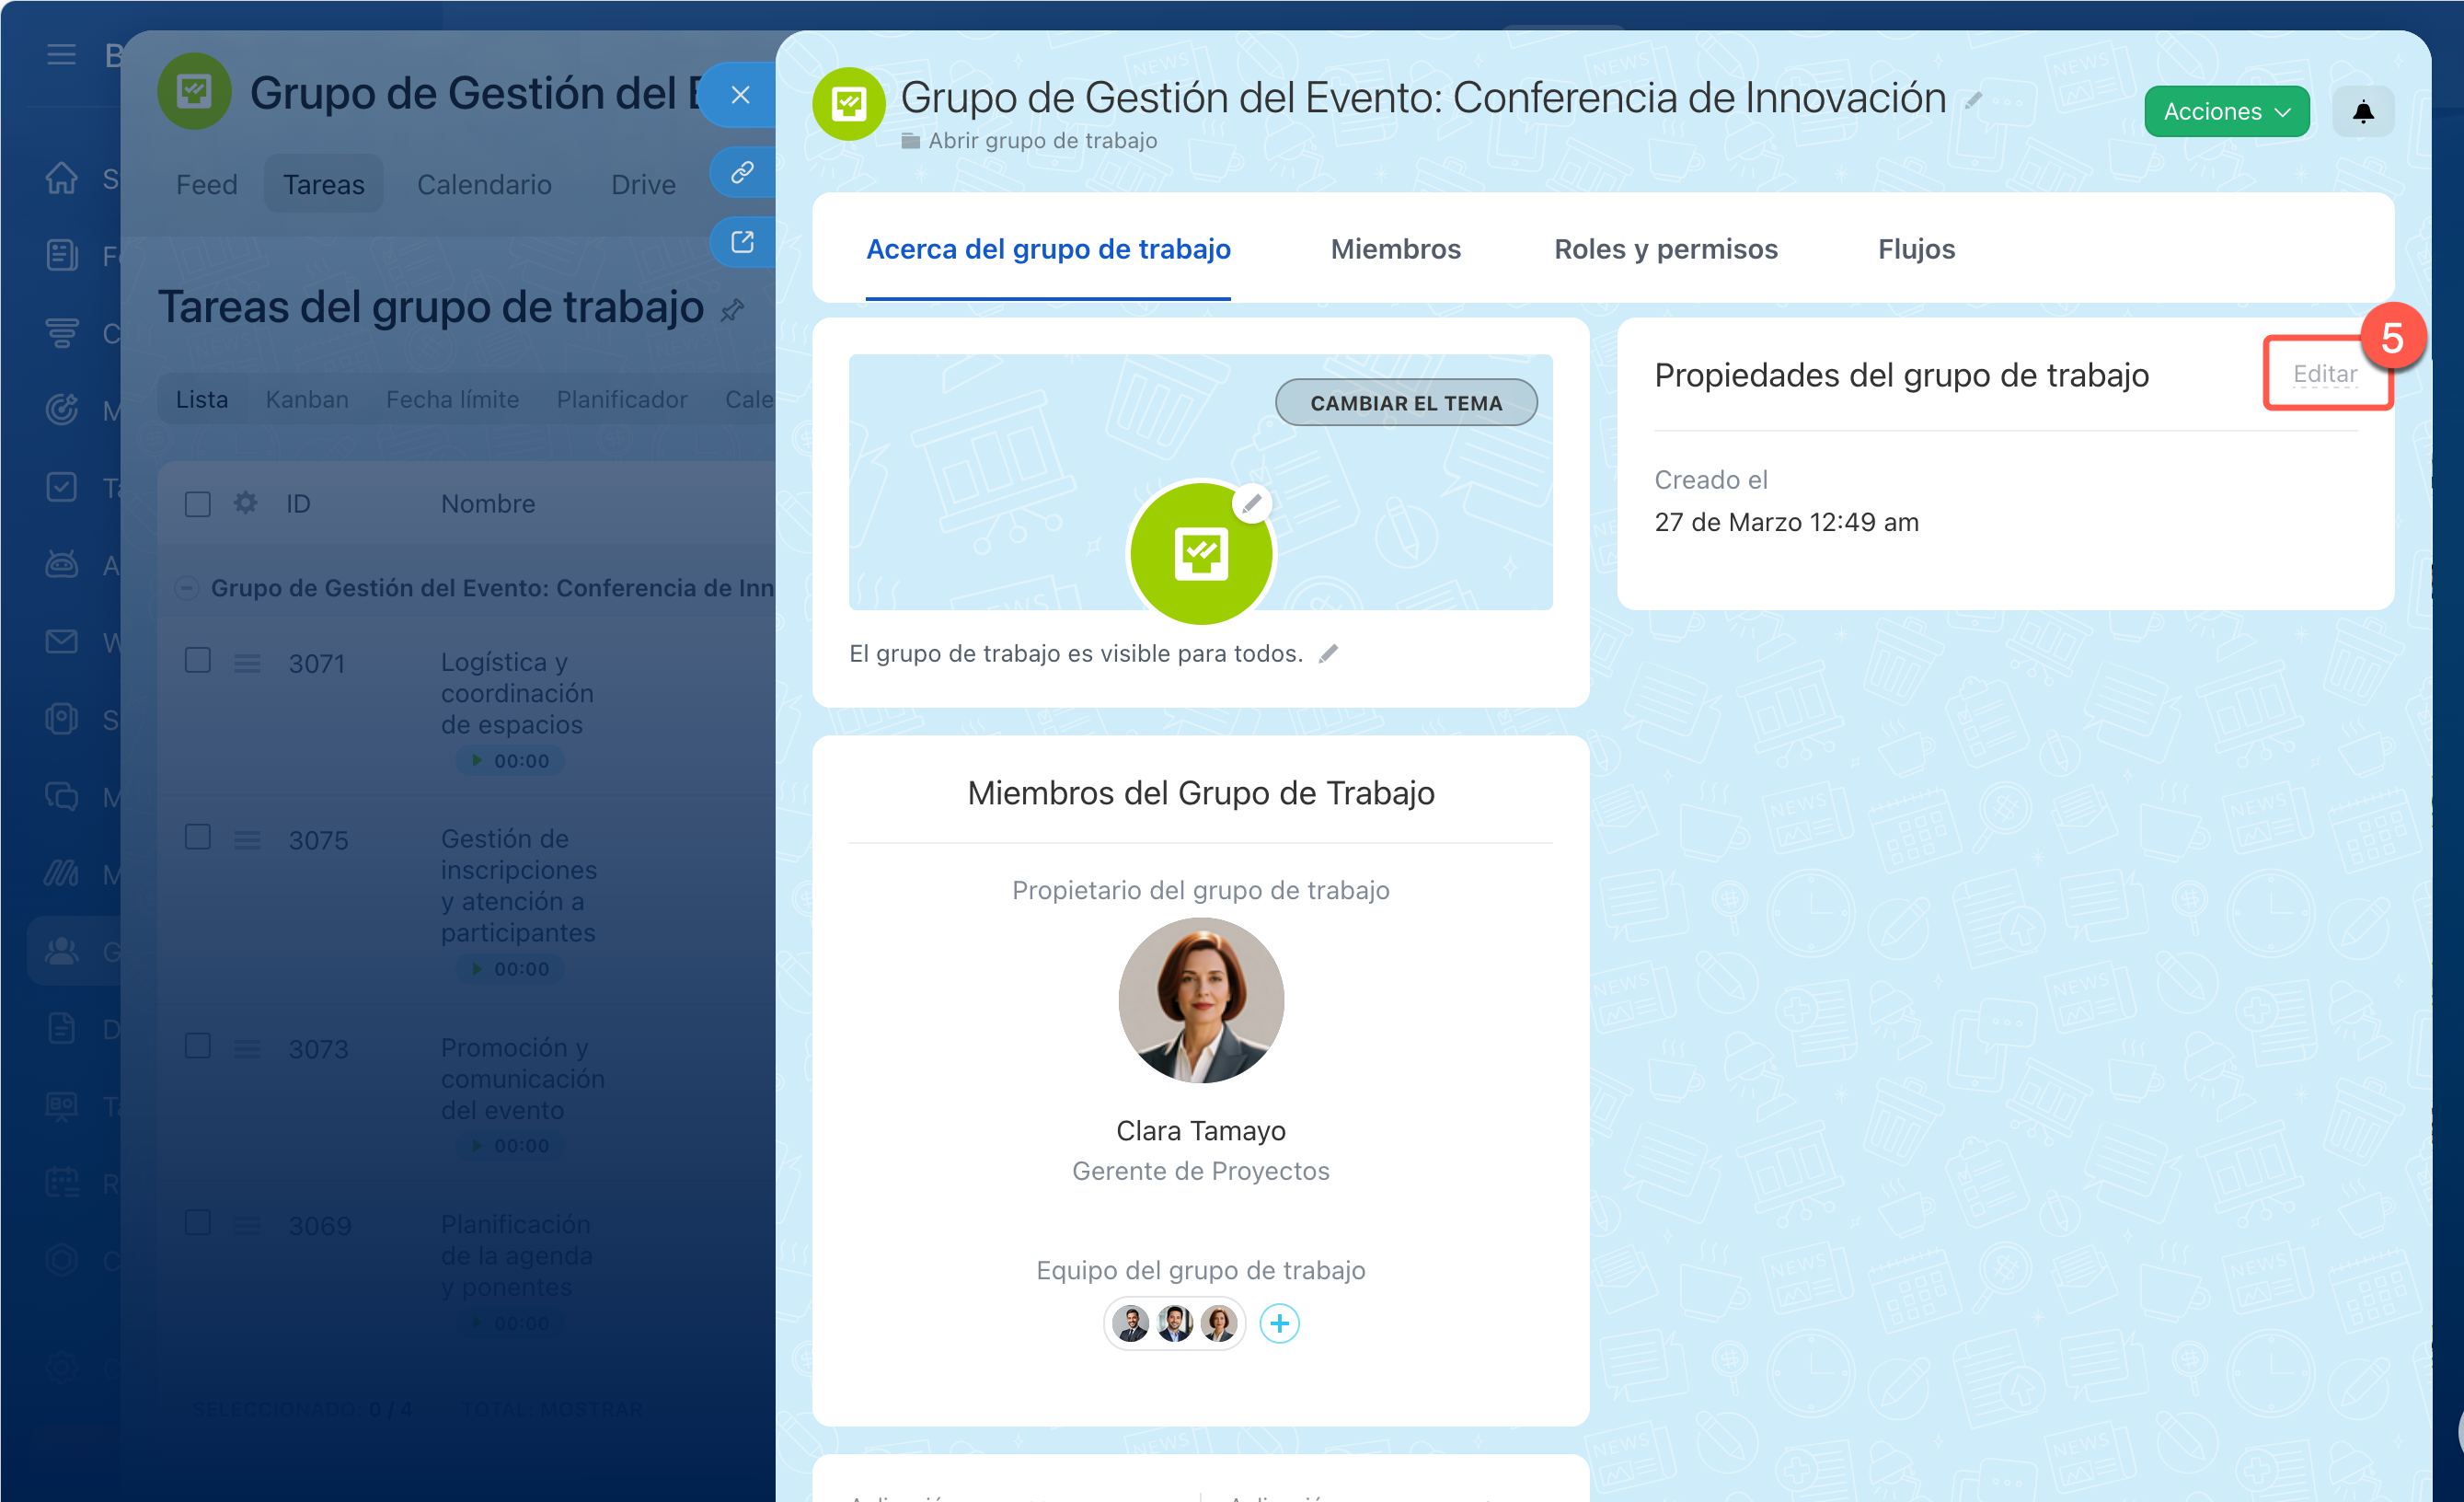Click the Cambiar el tema button
2464x1502 pixels.
click(1405, 403)
